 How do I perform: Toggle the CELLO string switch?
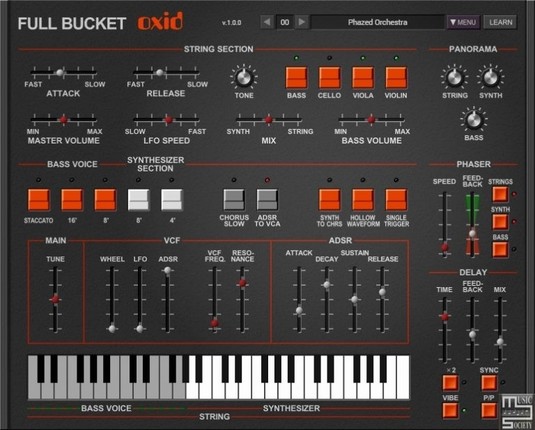point(329,77)
